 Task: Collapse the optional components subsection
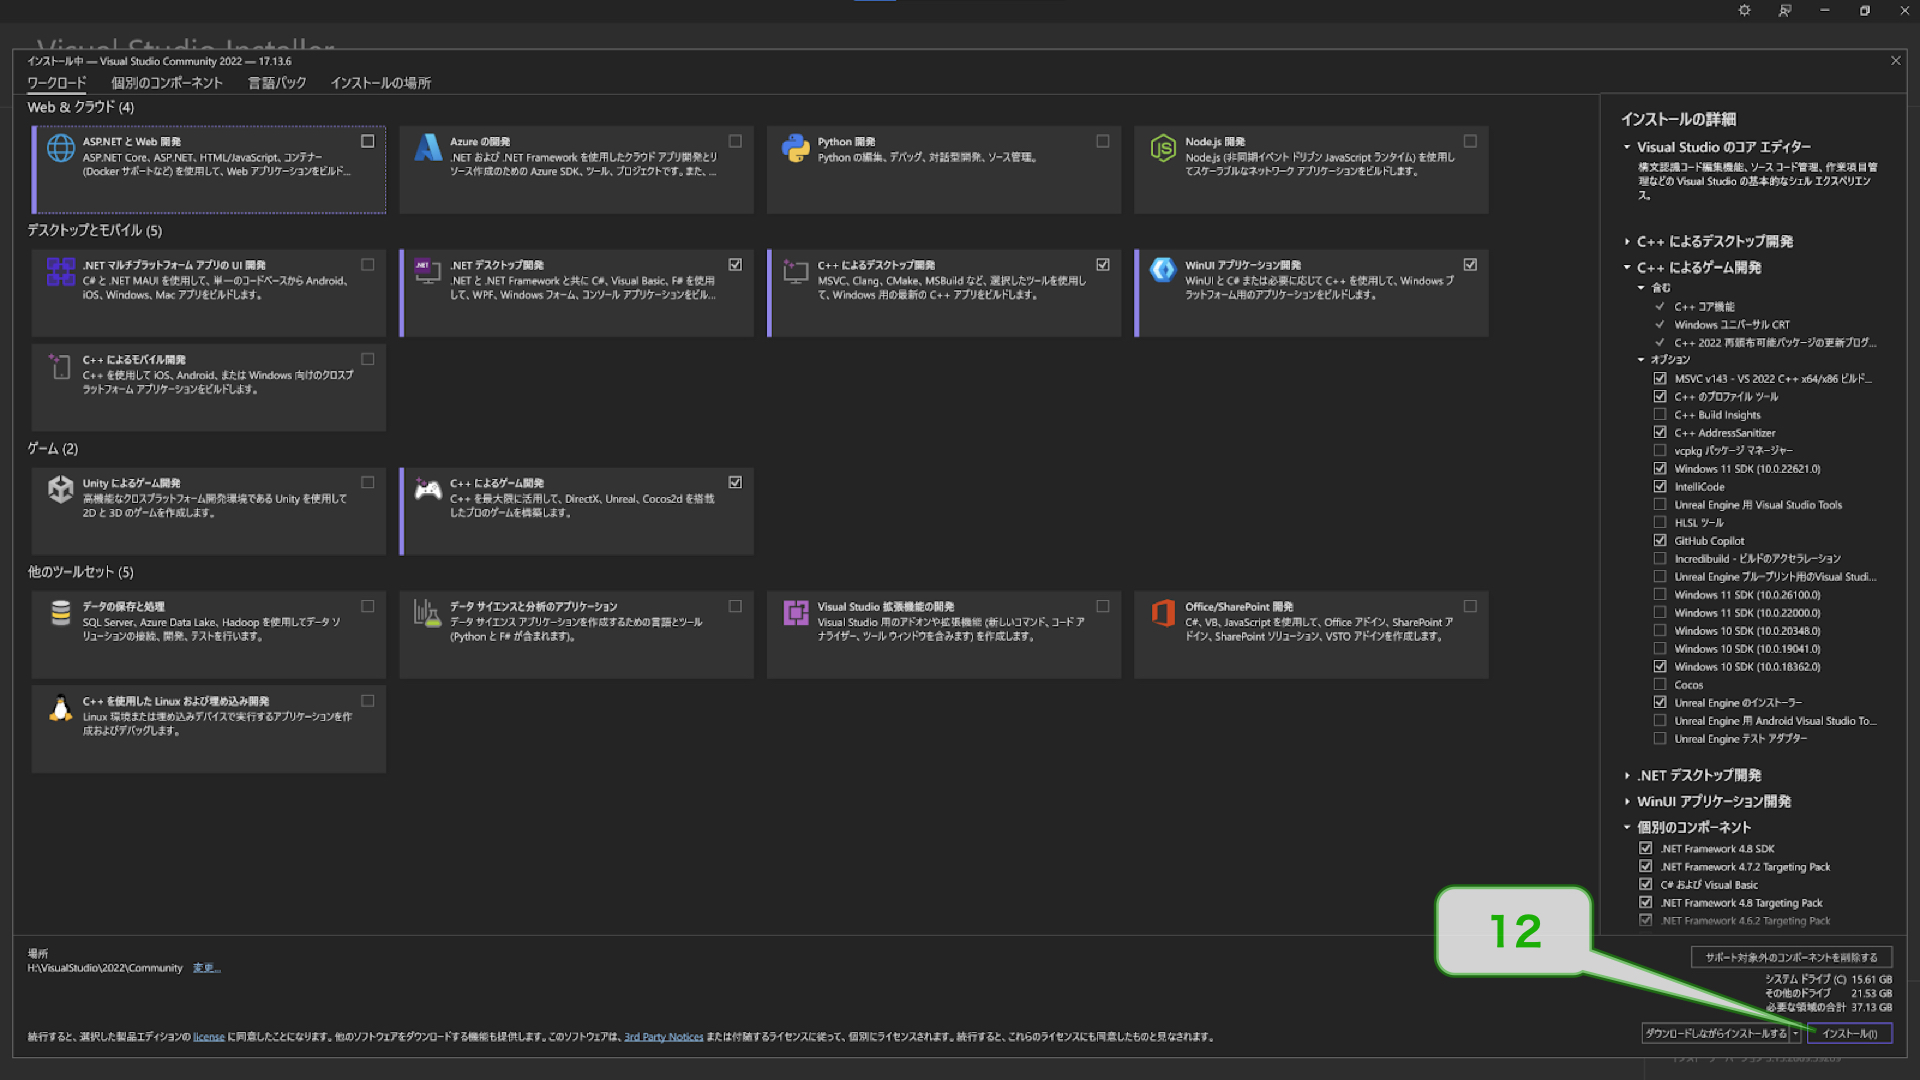pyautogui.click(x=1641, y=360)
